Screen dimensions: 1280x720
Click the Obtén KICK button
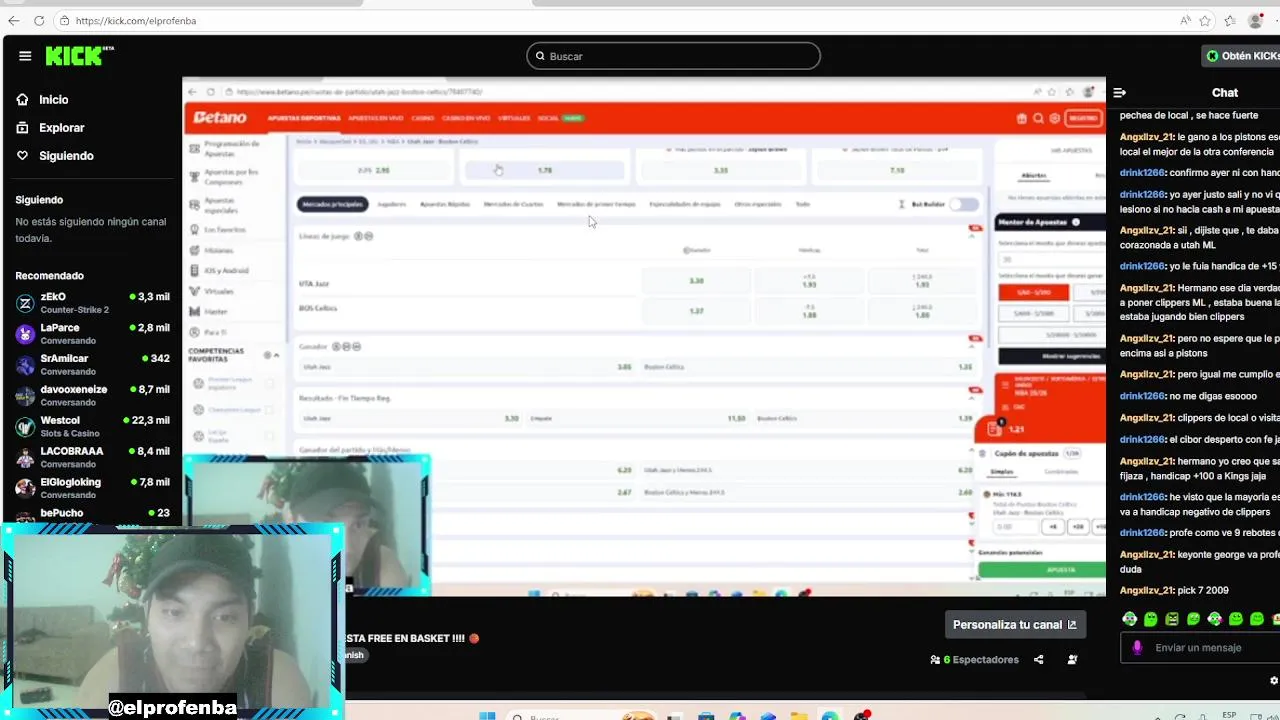(x=1242, y=56)
